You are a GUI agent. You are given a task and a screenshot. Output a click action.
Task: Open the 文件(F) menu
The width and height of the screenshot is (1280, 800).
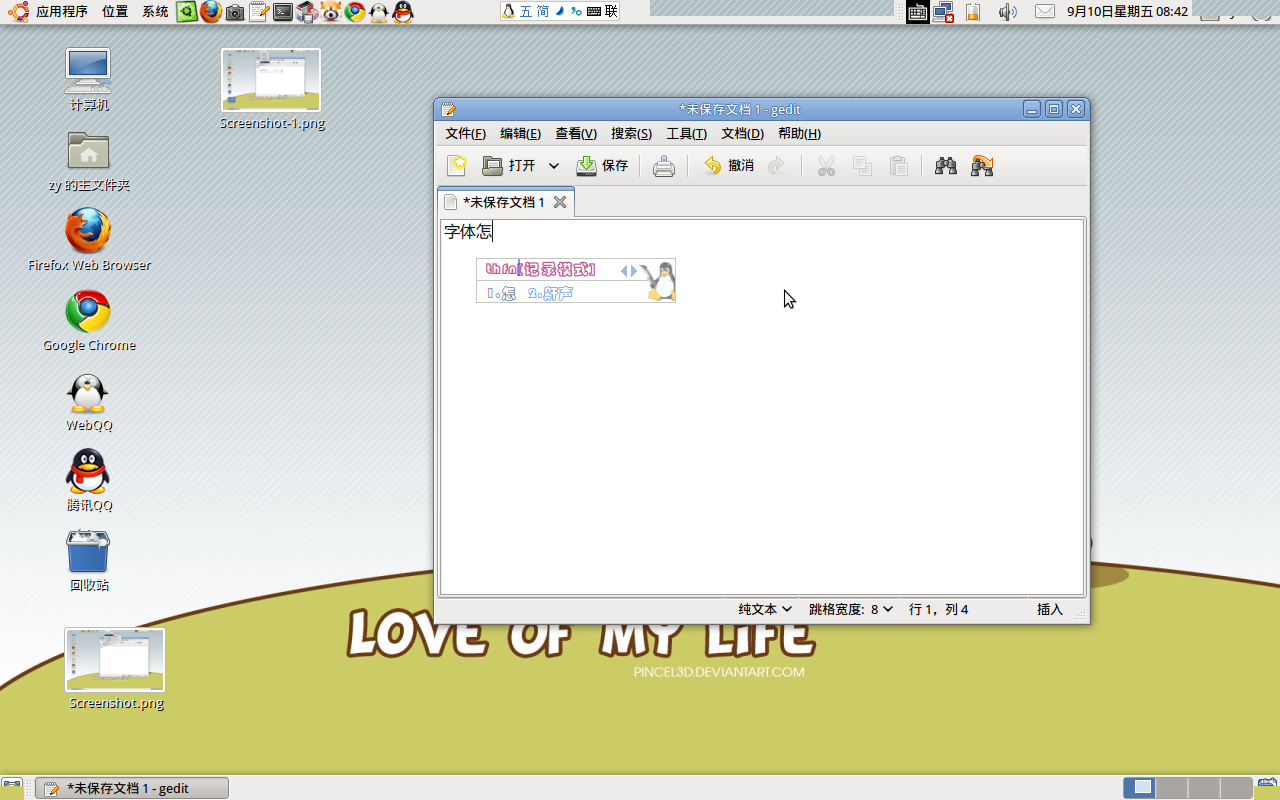coord(465,134)
